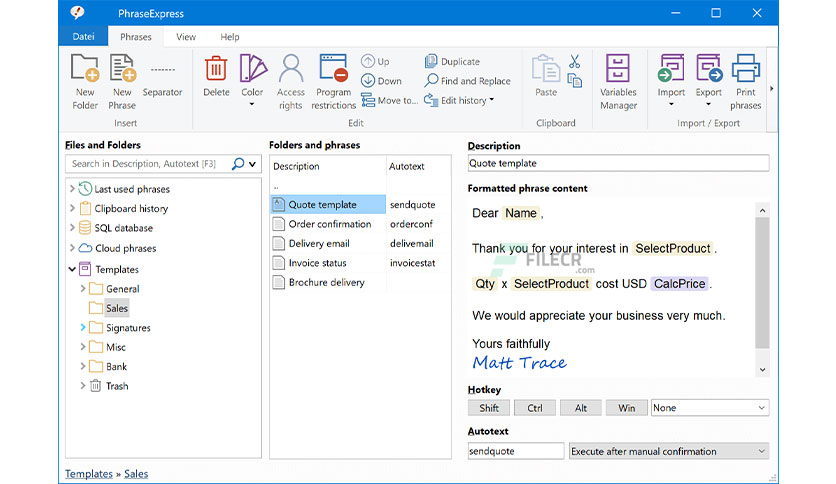Image resolution: width=836 pixels, height=484 pixels.
Task: Click the Templates breadcrumb link
Action: point(88,474)
